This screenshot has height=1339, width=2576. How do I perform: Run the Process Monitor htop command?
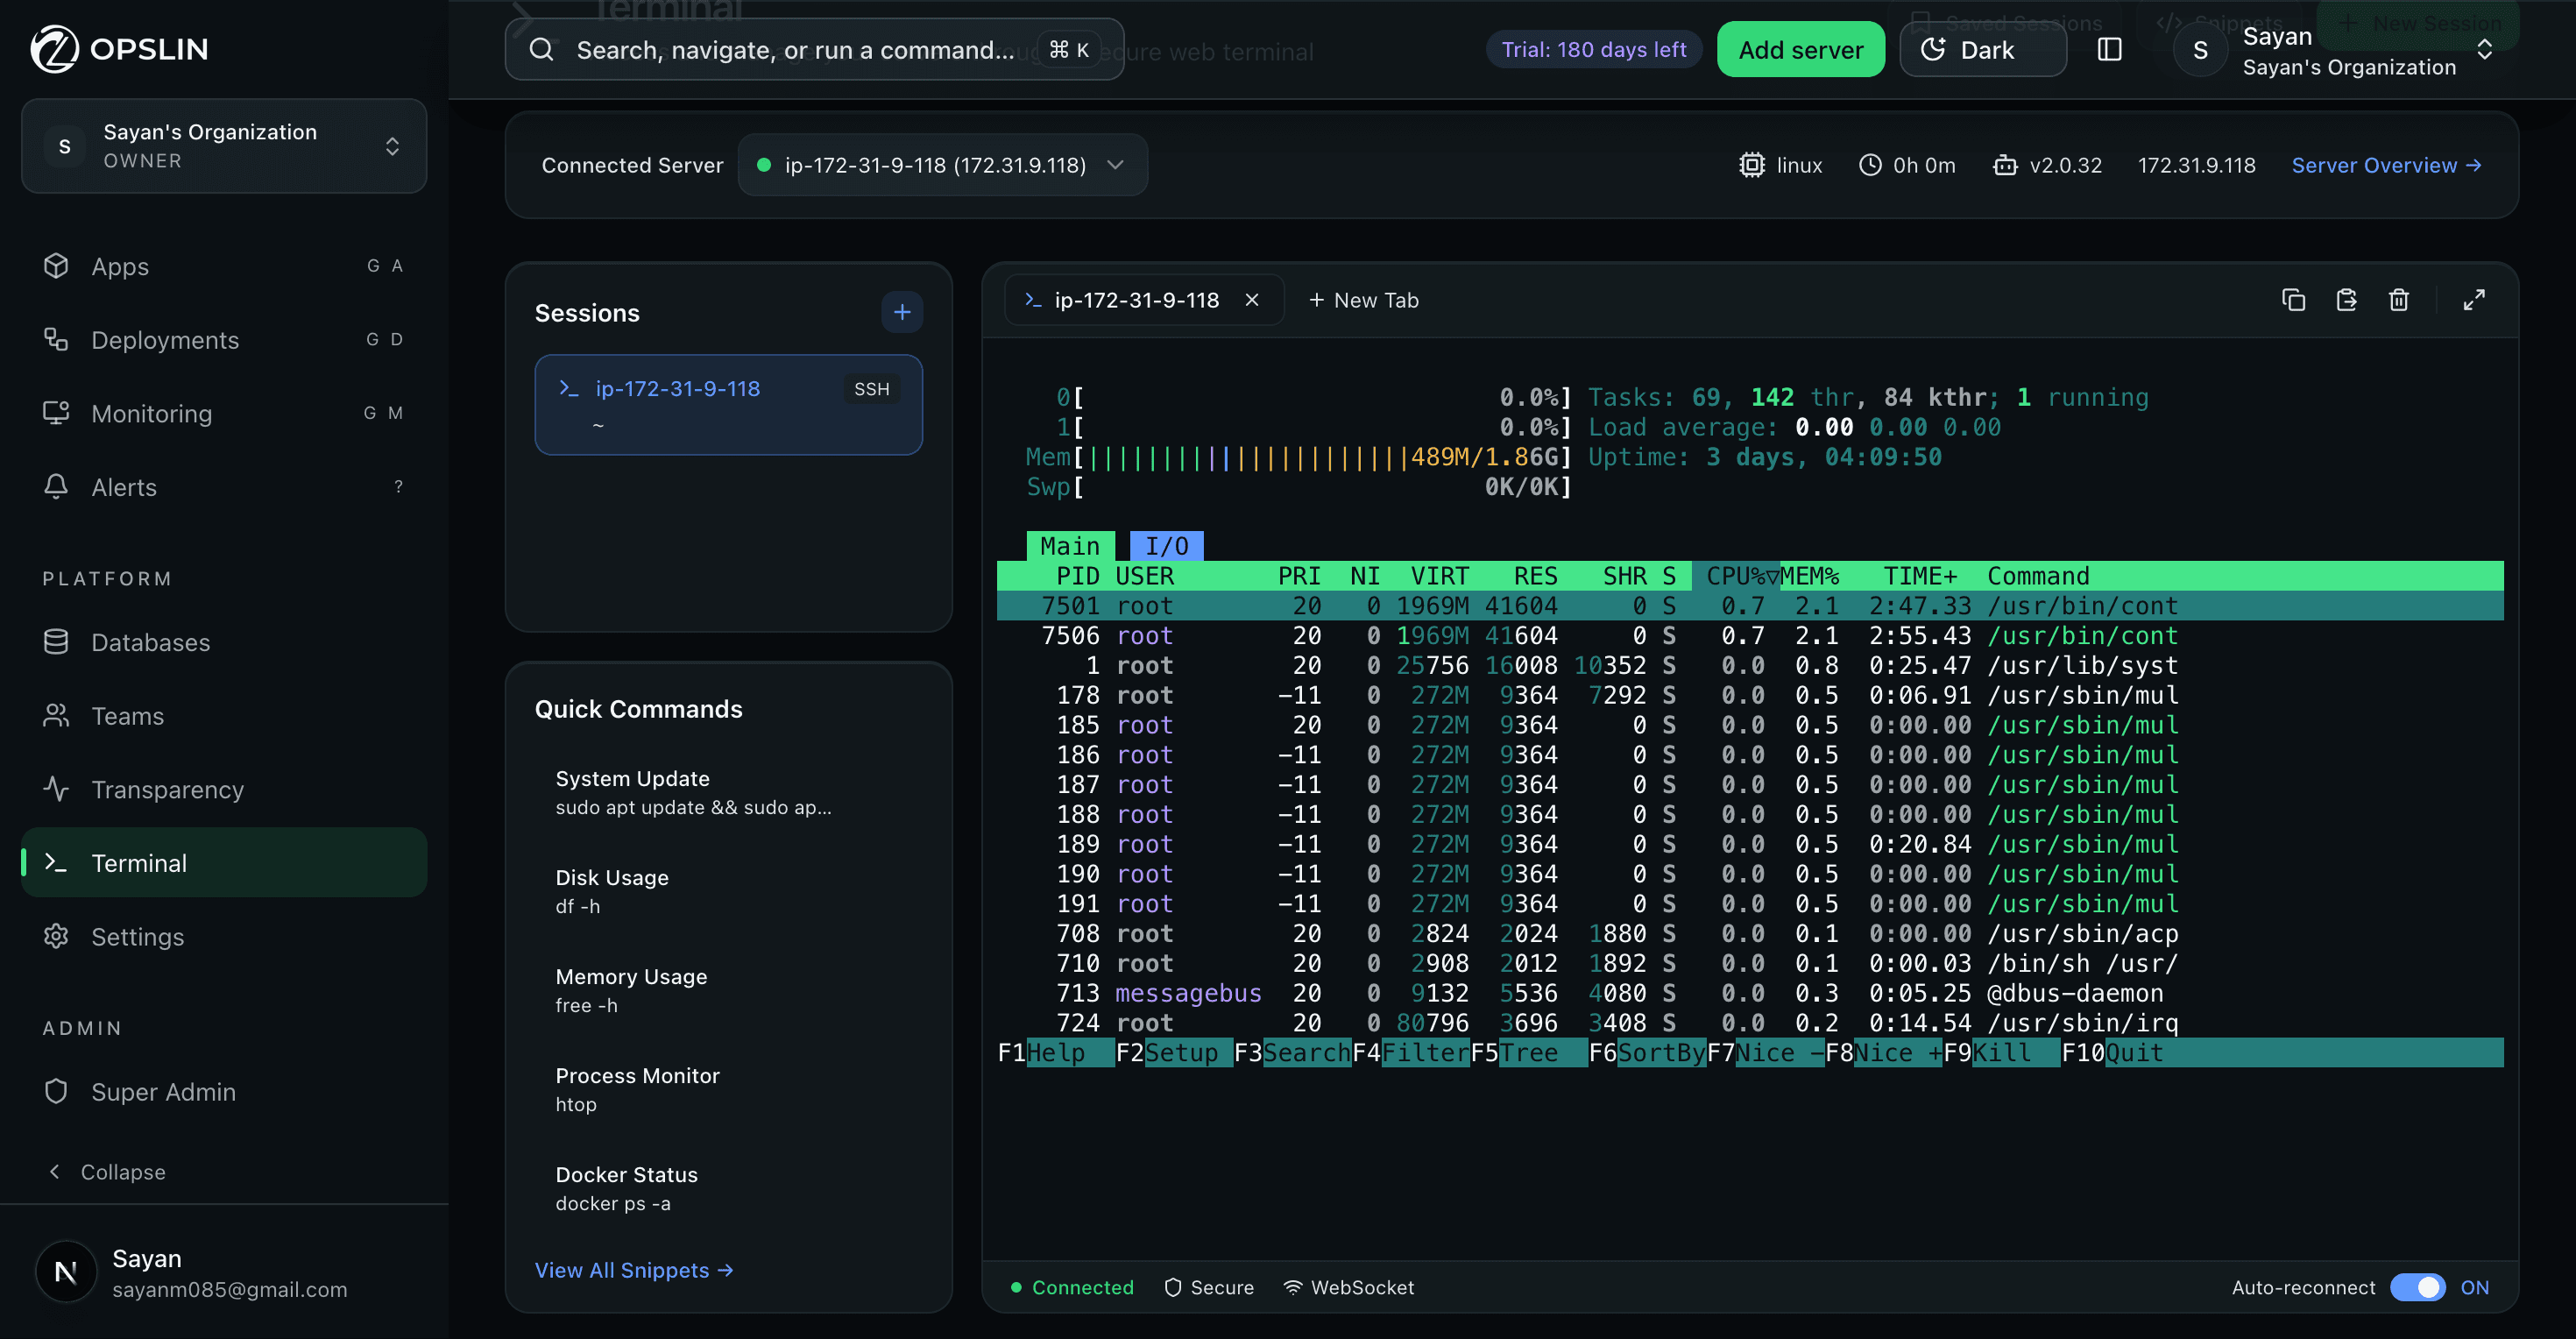coord(728,1089)
